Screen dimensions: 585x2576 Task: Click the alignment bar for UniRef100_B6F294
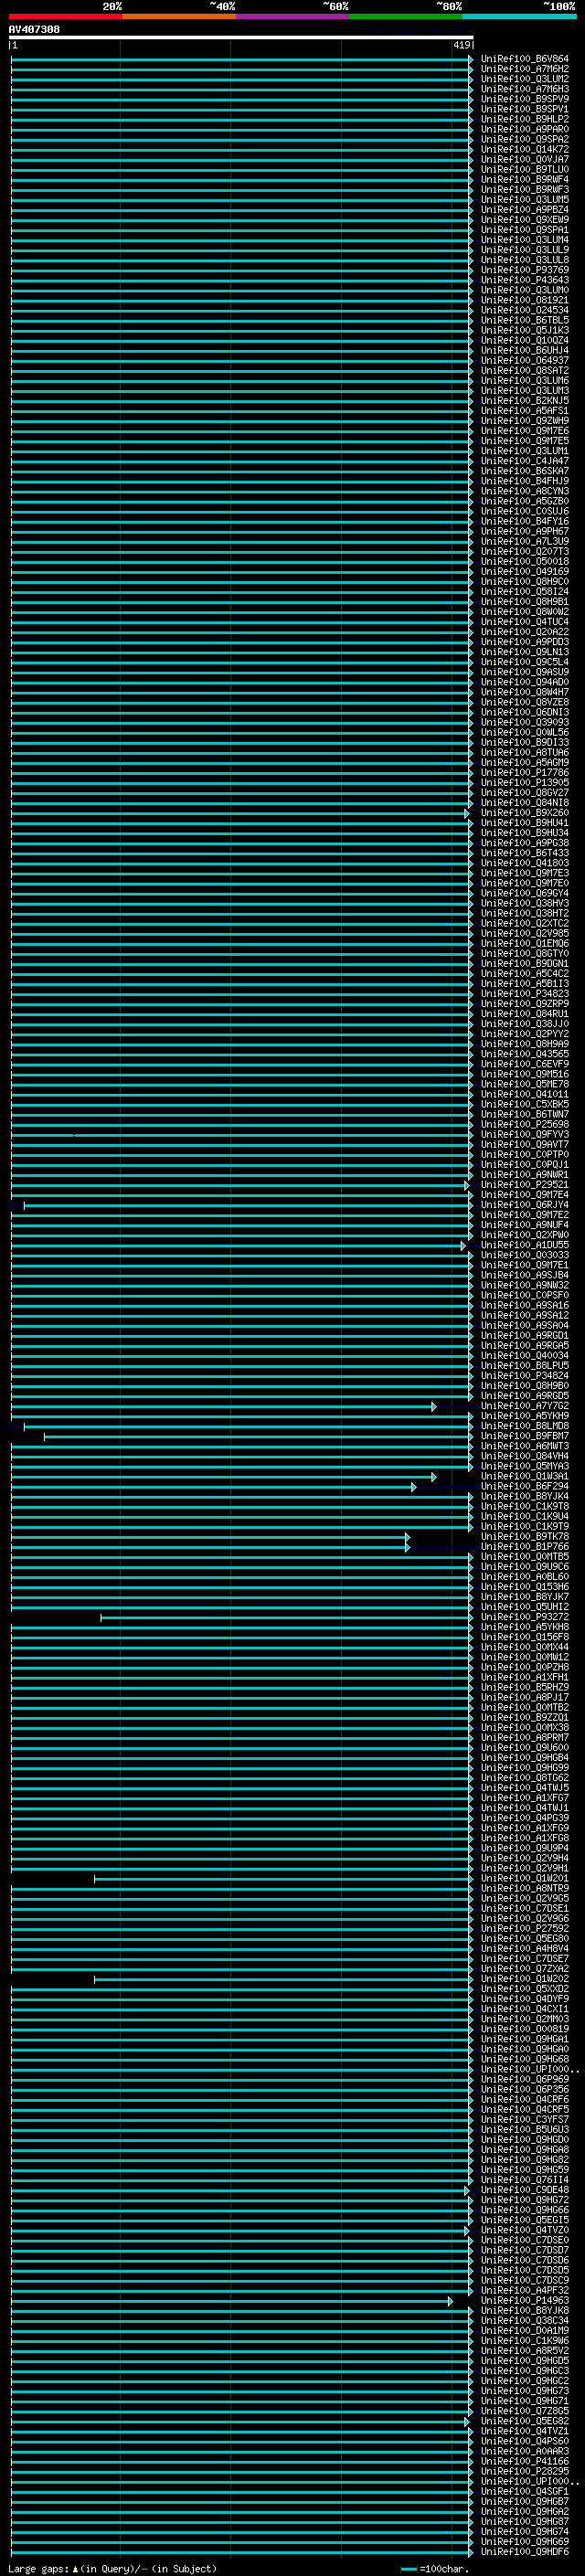click(214, 1486)
